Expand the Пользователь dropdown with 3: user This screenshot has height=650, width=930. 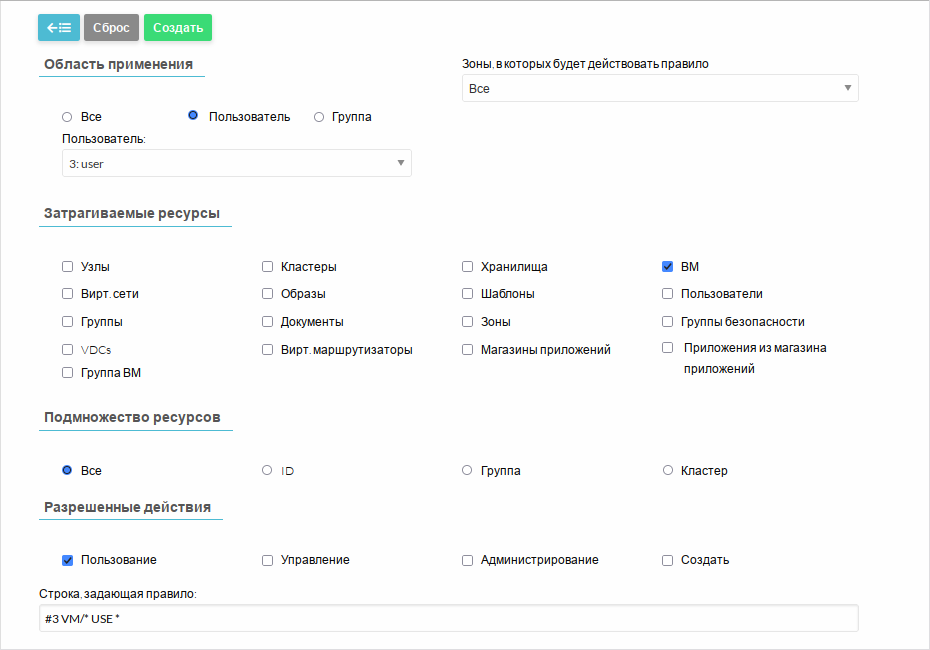236,163
